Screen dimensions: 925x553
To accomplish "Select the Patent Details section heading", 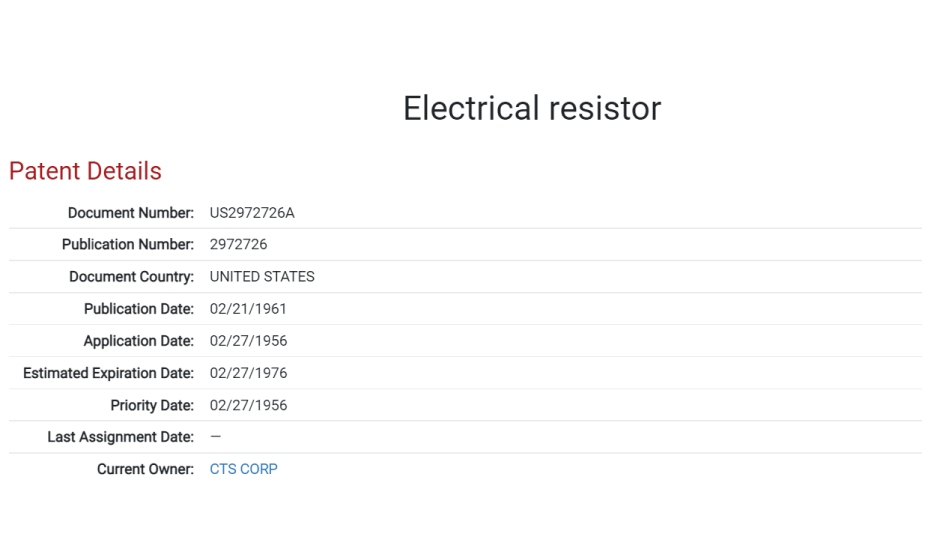I will tap(85, 171).
